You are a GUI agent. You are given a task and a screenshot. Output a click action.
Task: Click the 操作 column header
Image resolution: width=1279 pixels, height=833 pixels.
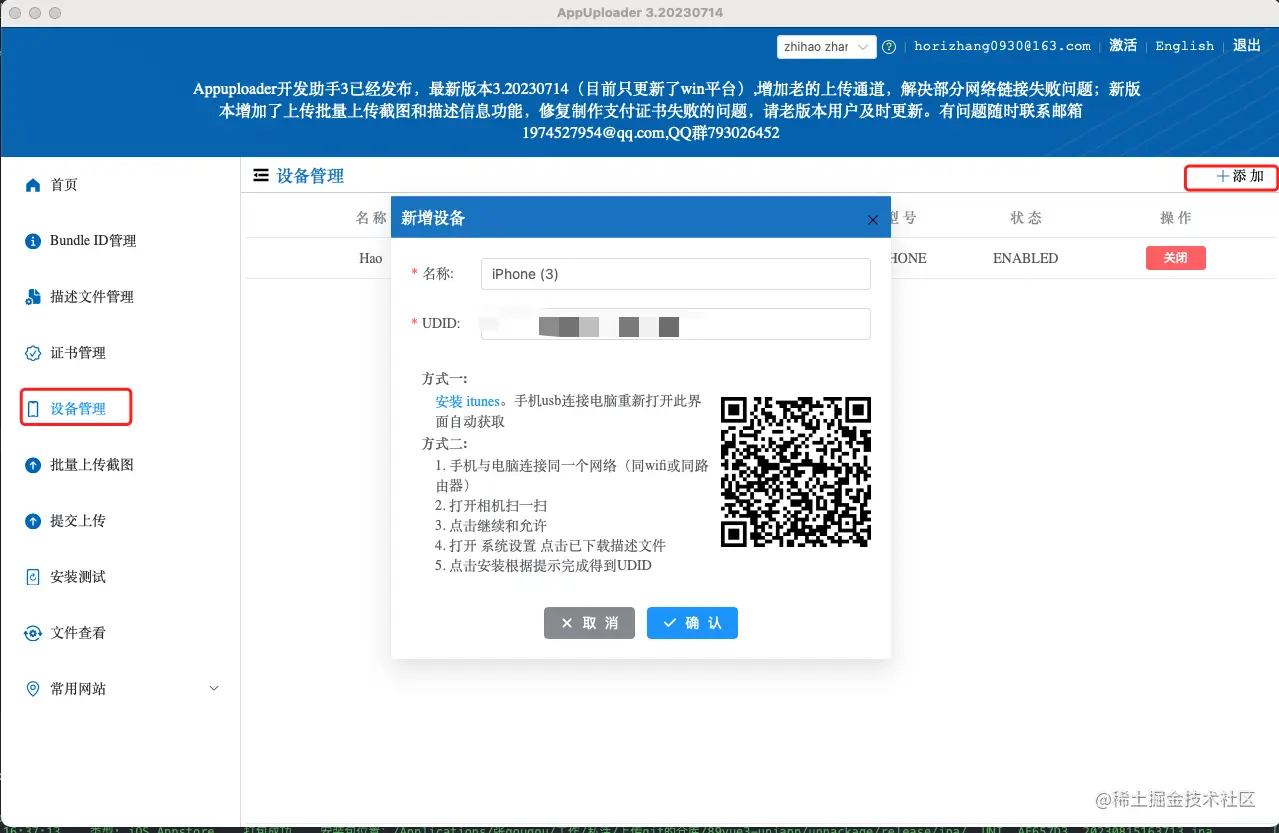click(x=1176, y=218)
